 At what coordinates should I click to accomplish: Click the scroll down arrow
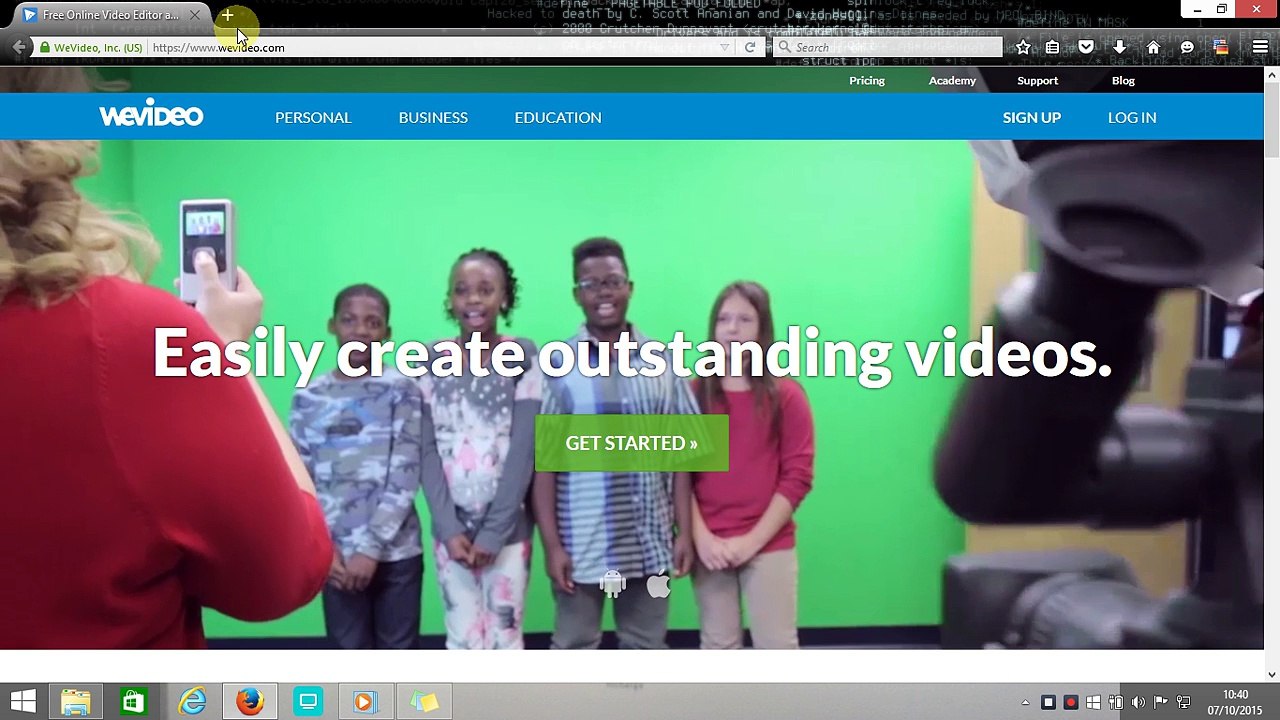(1272, 674)
